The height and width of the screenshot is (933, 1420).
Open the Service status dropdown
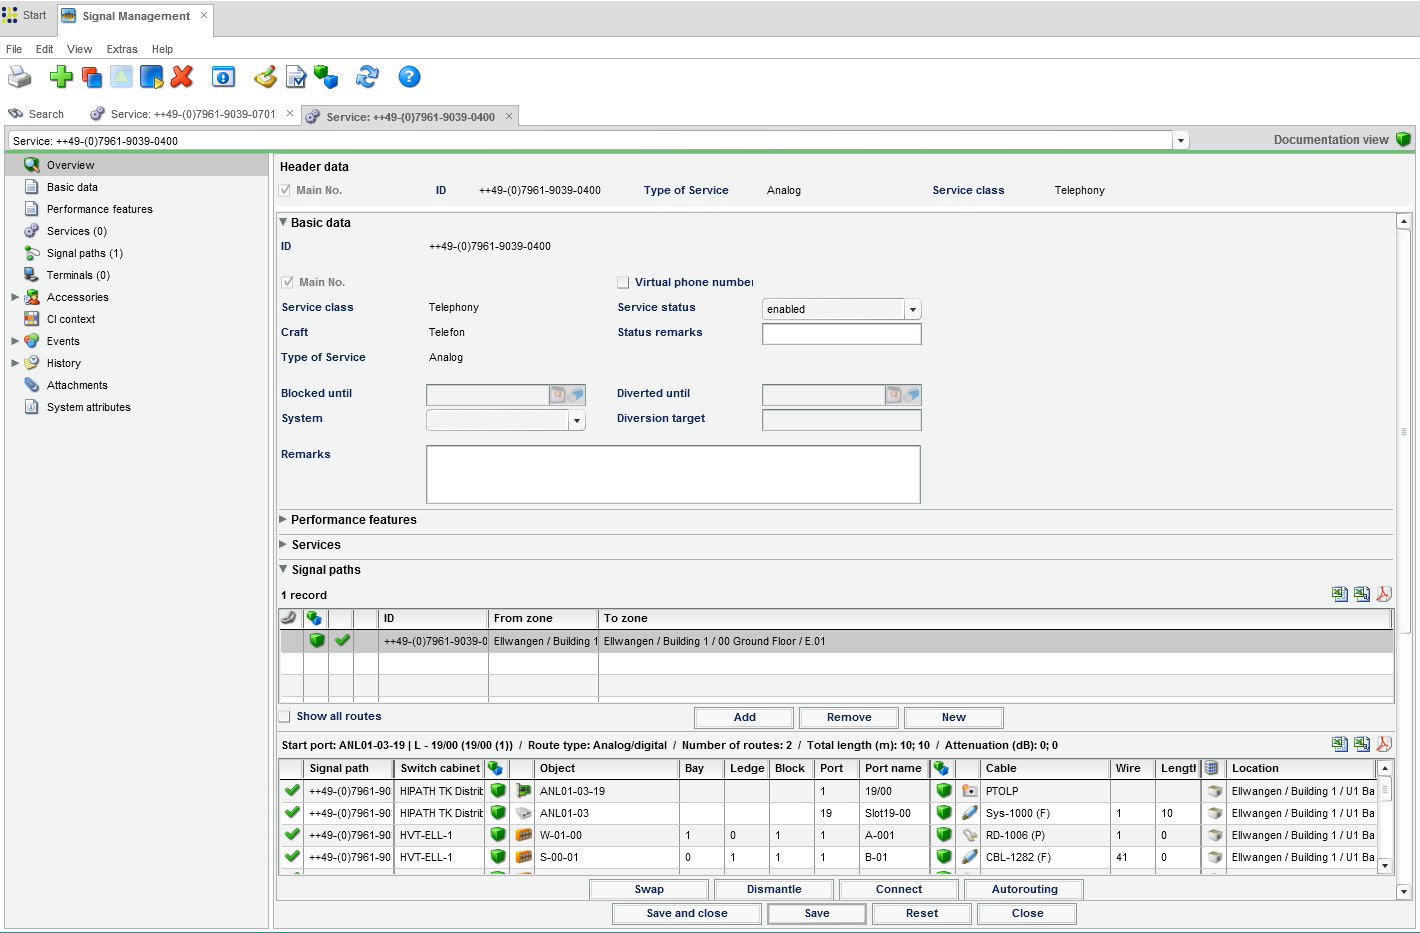[x=912, y=310]
